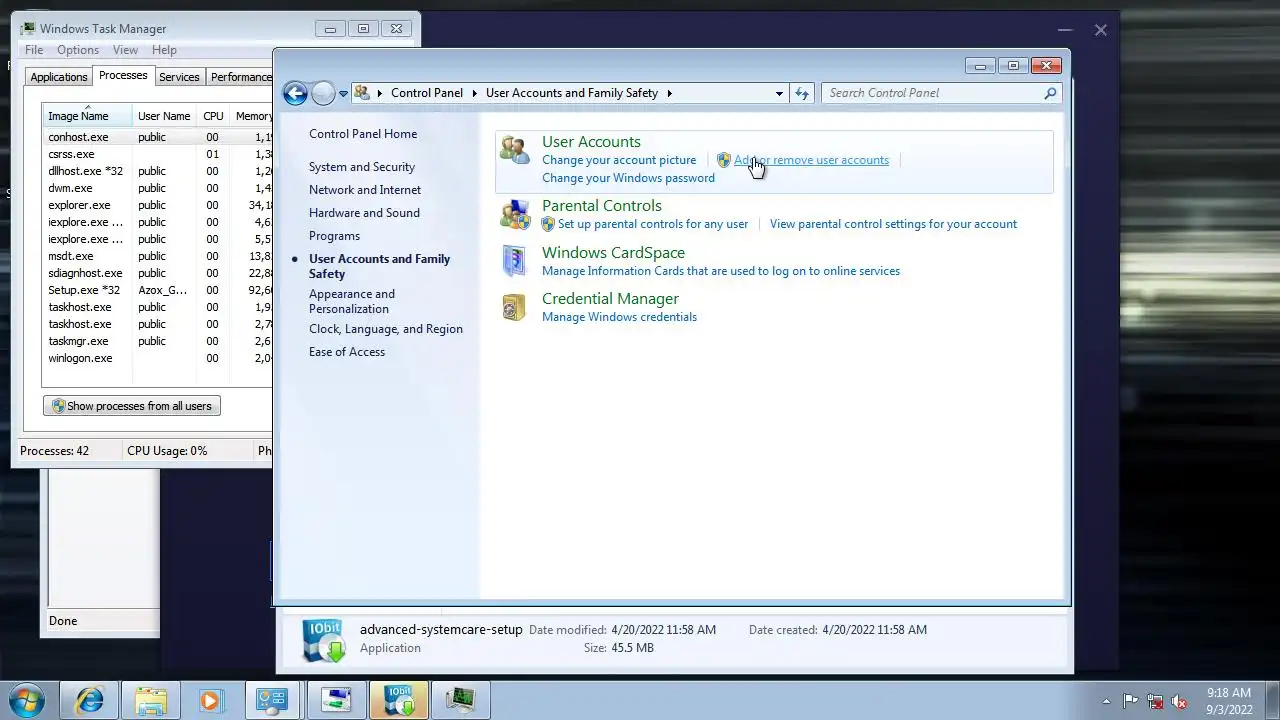Click the forward arrow in Control Panel
Screen dimensions: 1280x720
[x=323, y=94]
